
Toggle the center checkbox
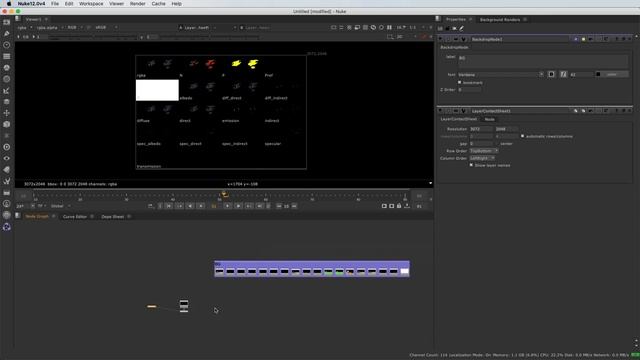tap(497, 144)
